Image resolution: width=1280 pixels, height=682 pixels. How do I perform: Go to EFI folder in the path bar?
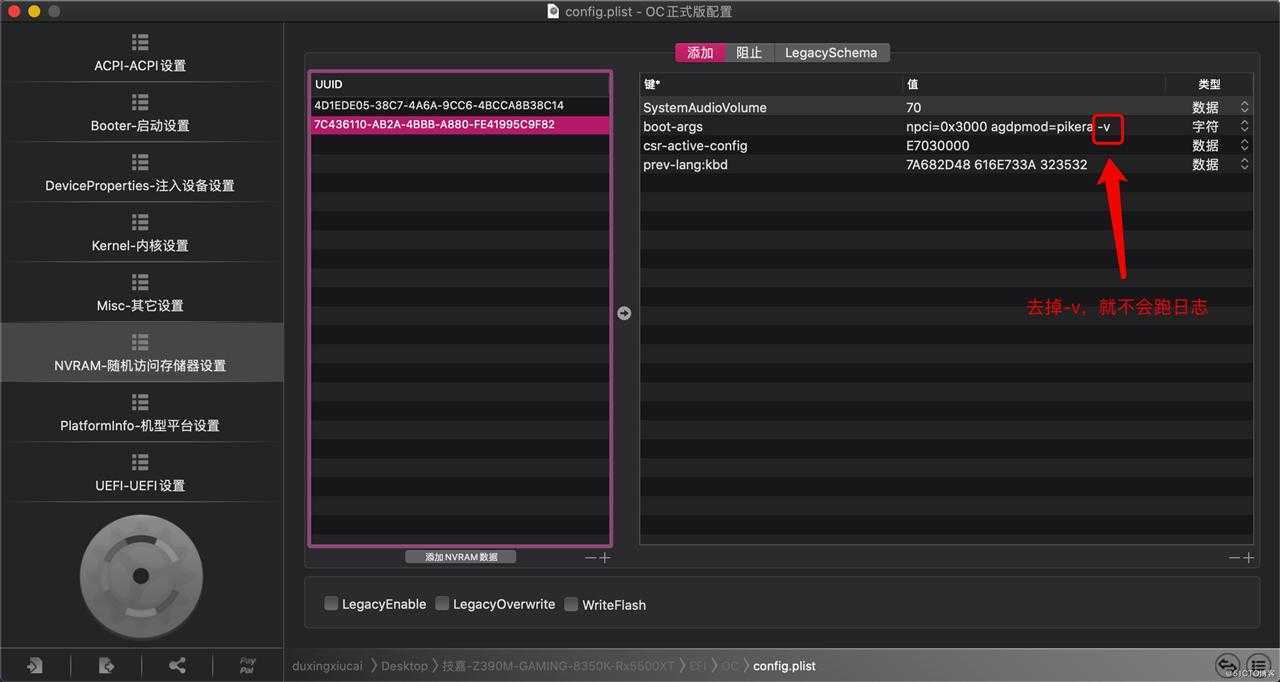[x=698, y=665]
